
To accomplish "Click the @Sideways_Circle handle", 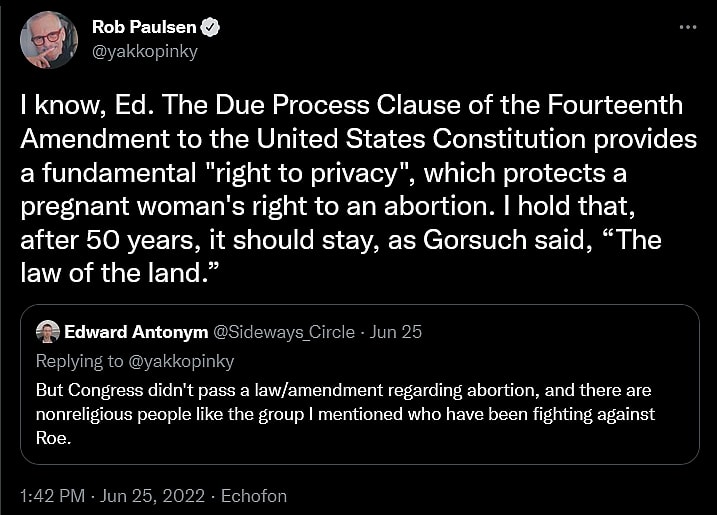I will click(x=284, y=332).
